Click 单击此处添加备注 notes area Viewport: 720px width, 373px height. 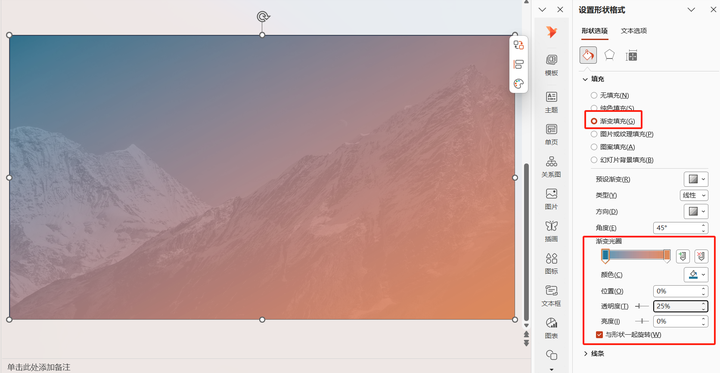tap(39, 367)
